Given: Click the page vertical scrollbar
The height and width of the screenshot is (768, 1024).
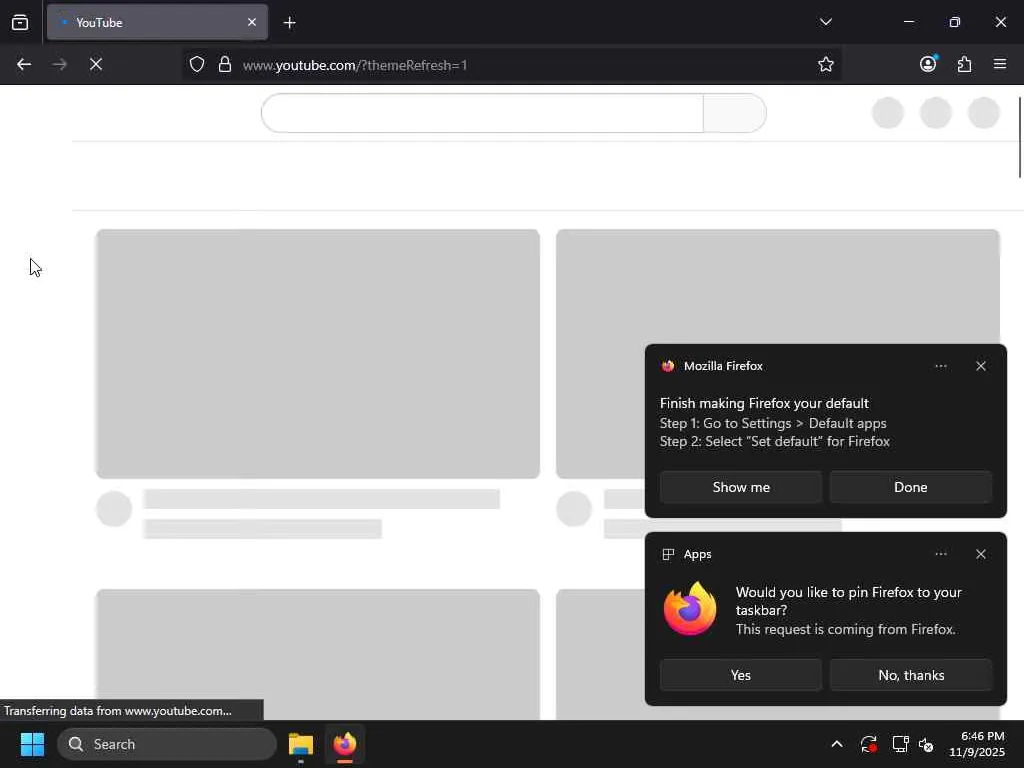Looking at the screenshot, I should click(x=1019, y=137).
